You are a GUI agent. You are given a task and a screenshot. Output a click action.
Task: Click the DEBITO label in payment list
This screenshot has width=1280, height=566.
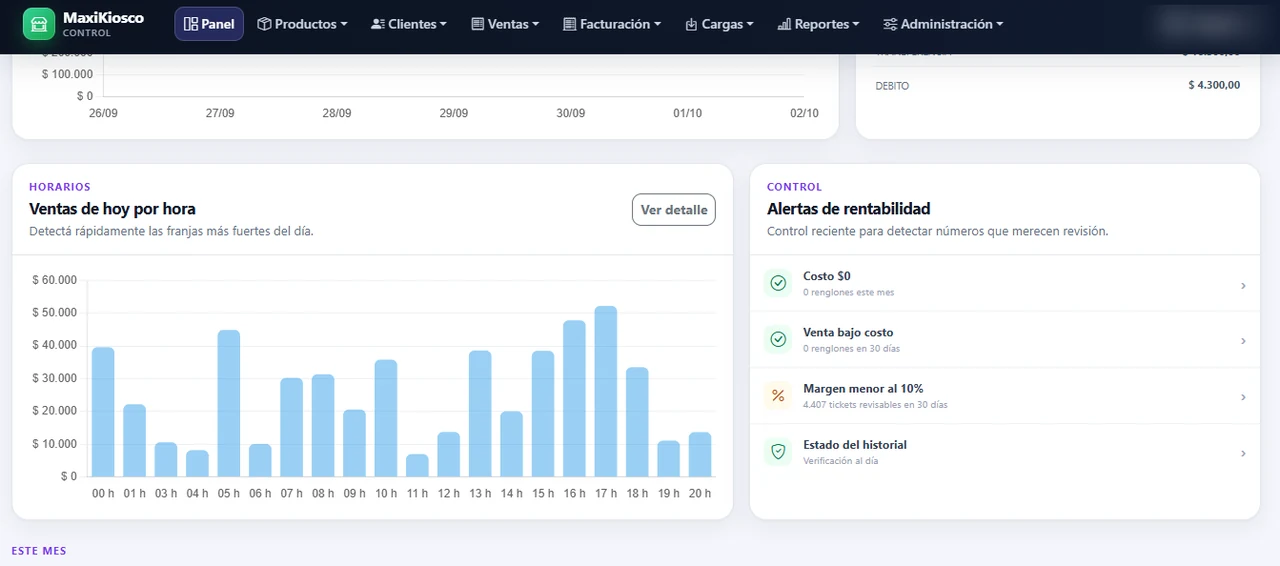(892, 86)
